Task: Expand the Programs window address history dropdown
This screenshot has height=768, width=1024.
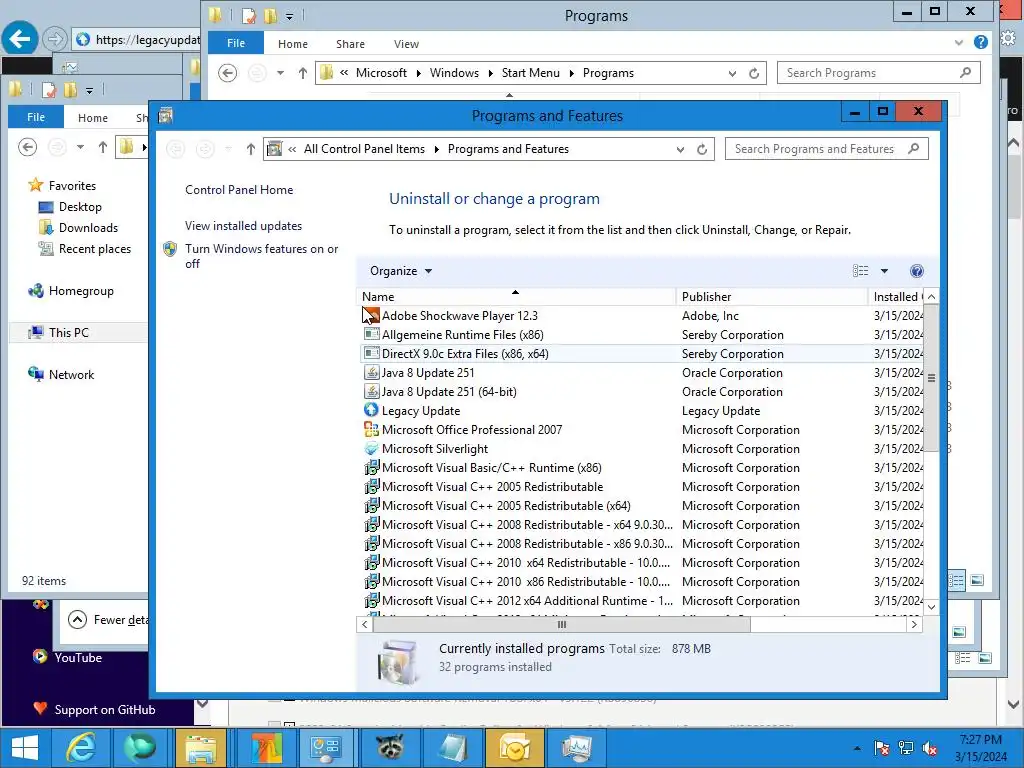Action: pos(732,73)
